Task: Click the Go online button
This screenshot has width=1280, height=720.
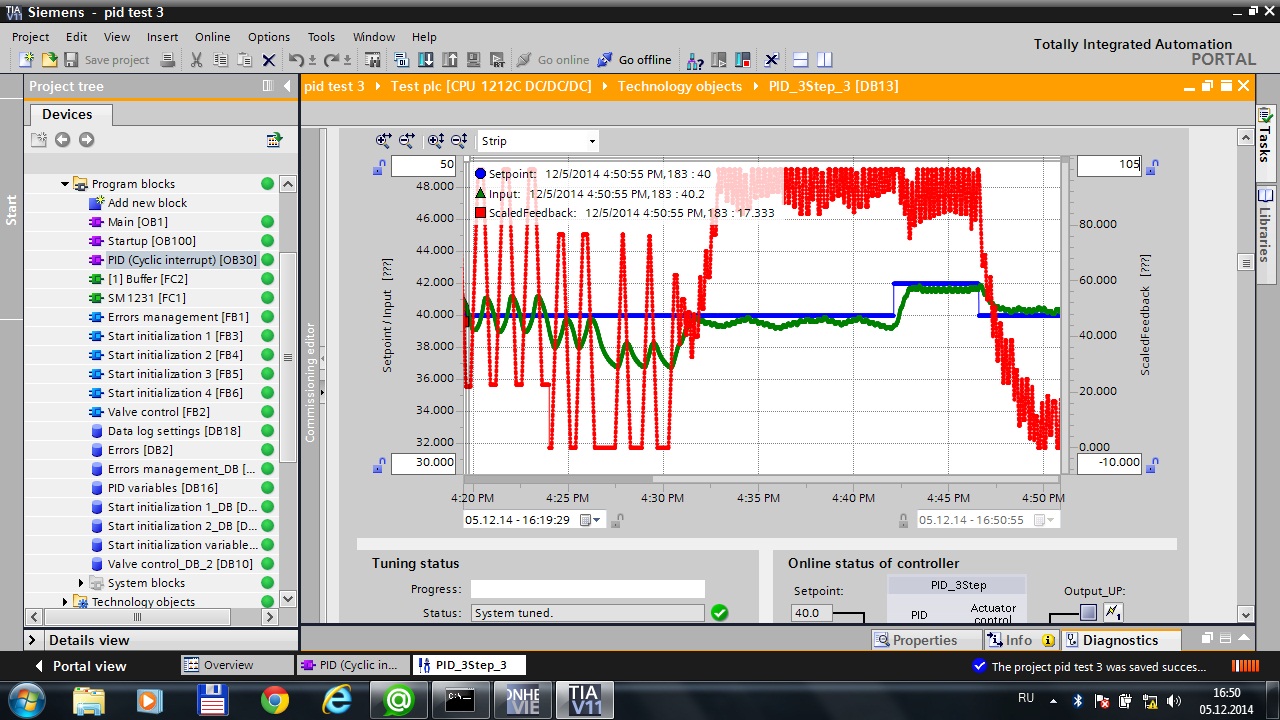Action: pyautogui.click(x=553, y=60)
